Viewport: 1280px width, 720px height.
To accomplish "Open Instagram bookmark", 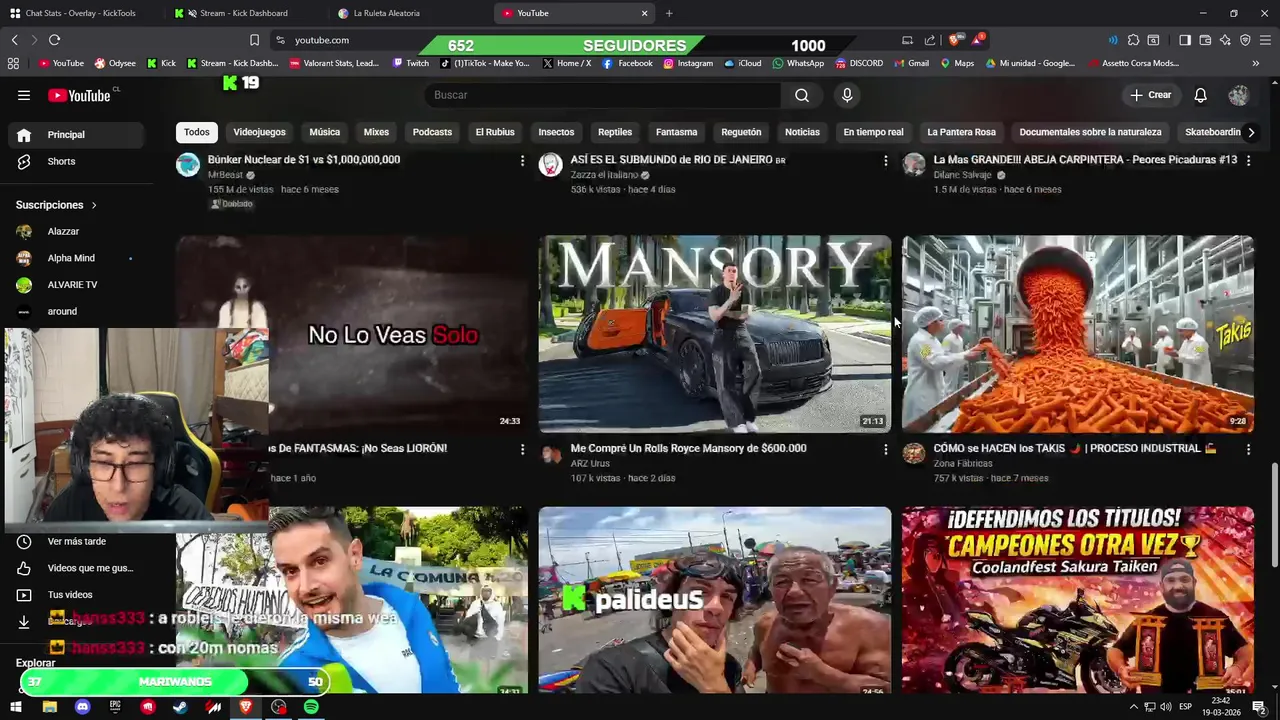I will [x=688, y=63].
